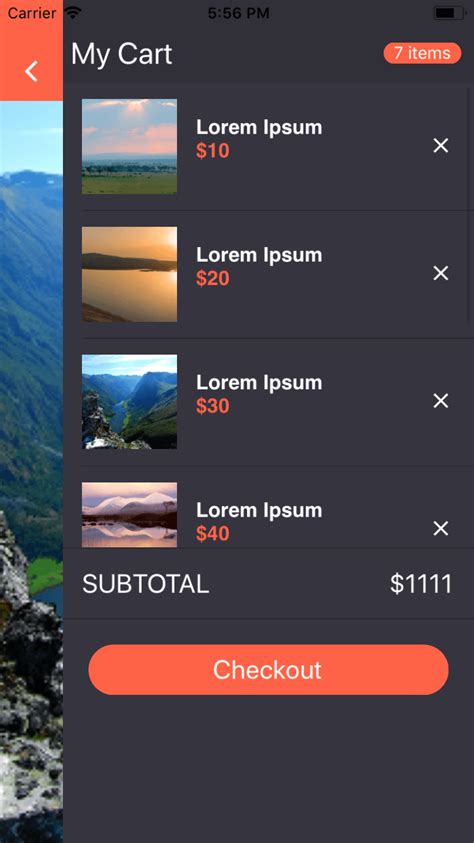Screen dimensions: 474x843
Task: Remove the $40 Lorem Ipsum item
Action: pos(441,528)
